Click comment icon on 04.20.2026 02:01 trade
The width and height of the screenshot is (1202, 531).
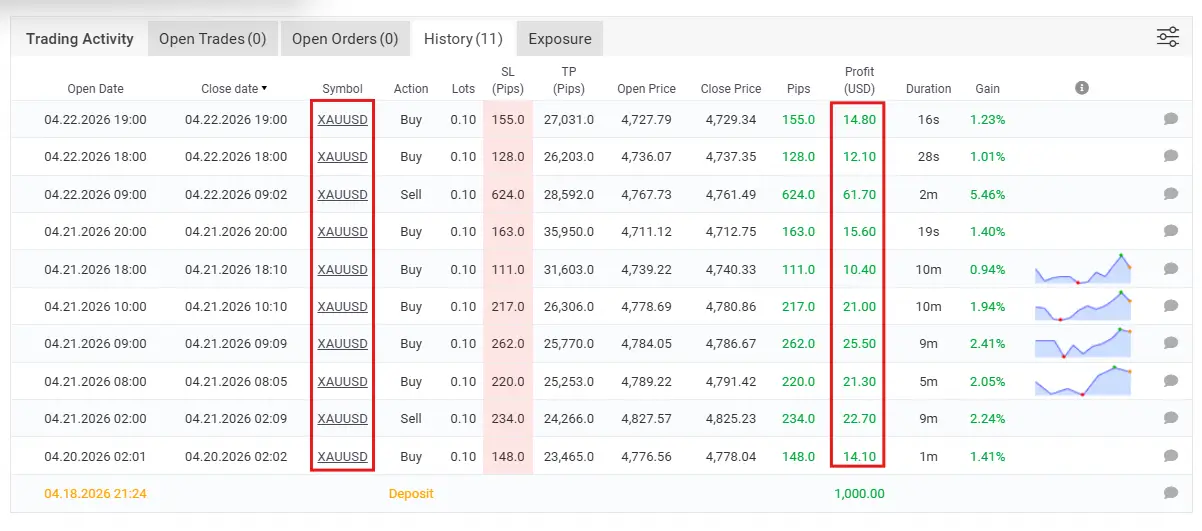pyautogui.click(x=1170, y=456)
